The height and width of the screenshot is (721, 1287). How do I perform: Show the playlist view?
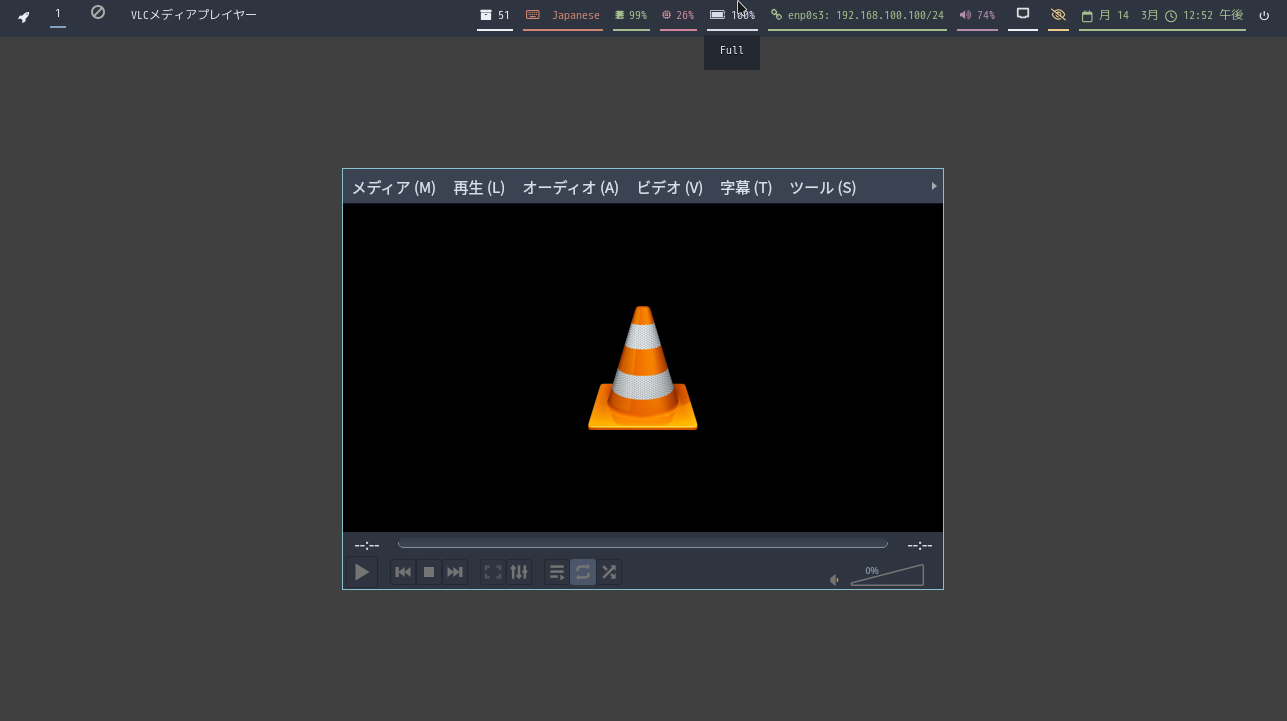pos(557,572)
